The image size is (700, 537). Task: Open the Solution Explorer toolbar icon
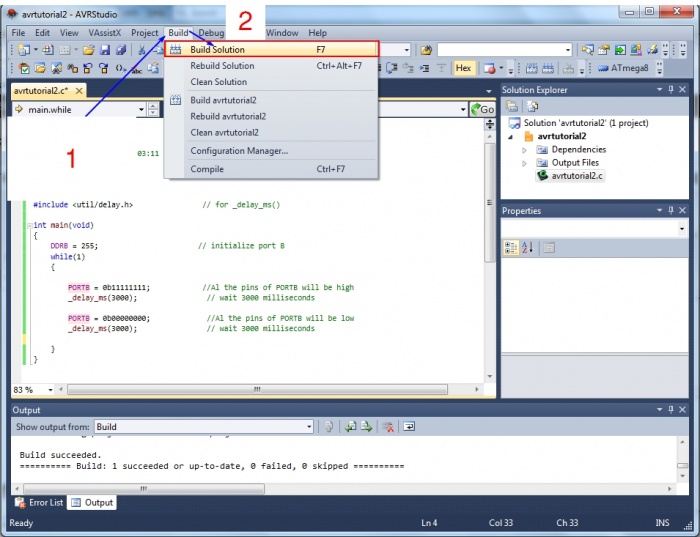click(x=588, y=50)
